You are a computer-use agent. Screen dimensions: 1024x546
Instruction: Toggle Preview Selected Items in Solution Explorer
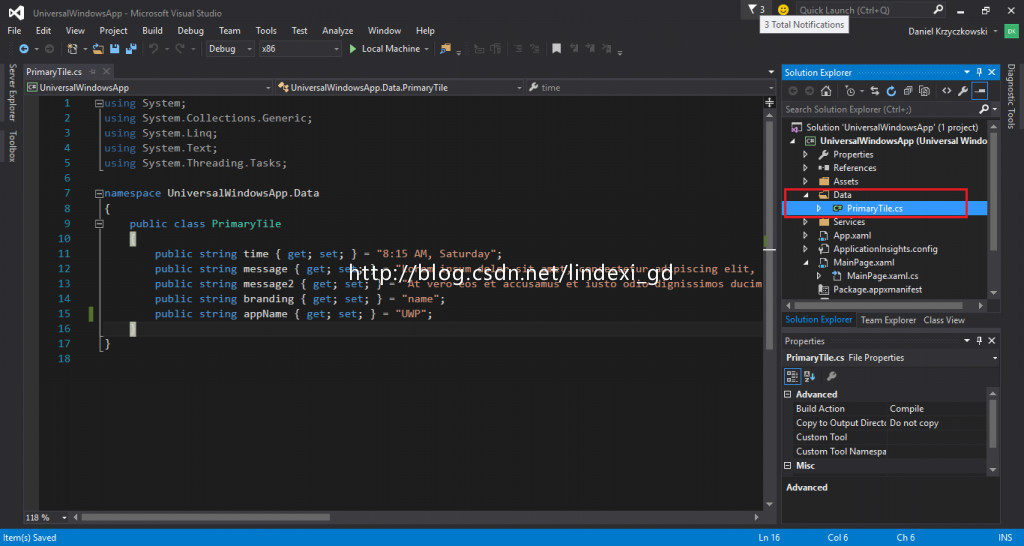980,91
